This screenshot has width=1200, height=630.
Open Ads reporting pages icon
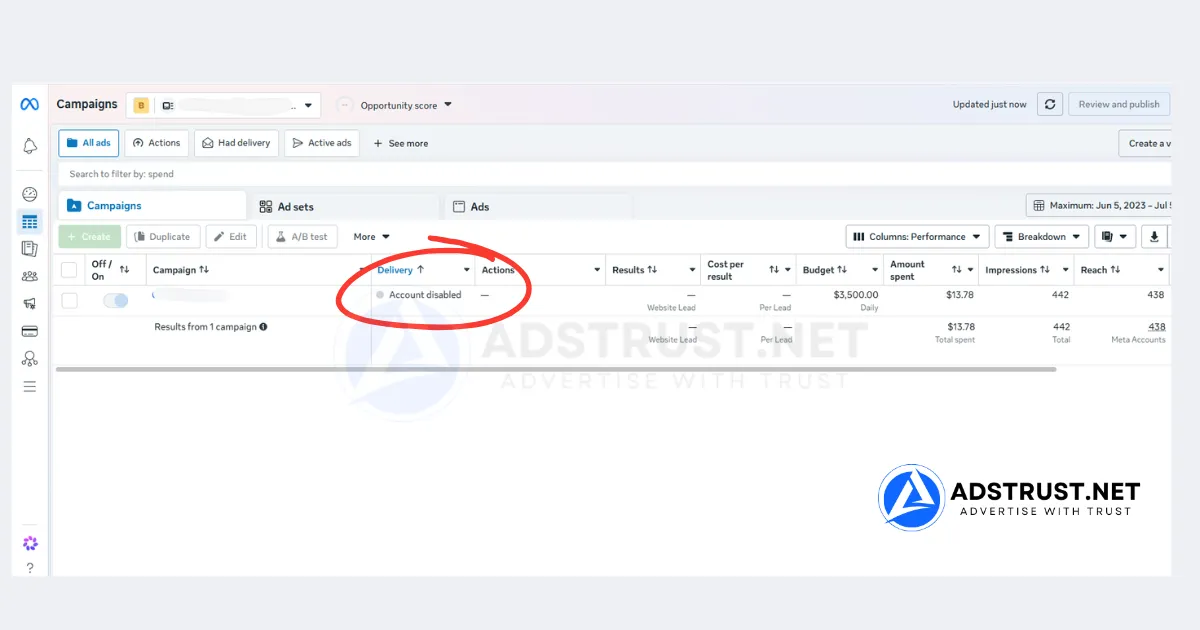pyautogui.click(x=30, y=249)
